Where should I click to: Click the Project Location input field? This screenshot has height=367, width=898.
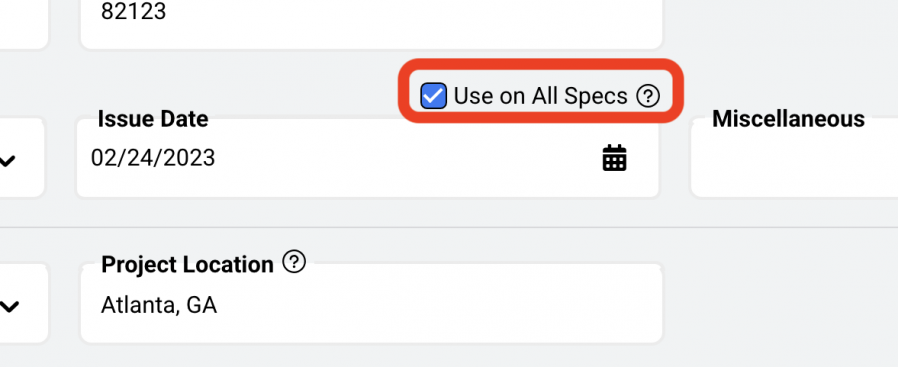tap(371, 303)
